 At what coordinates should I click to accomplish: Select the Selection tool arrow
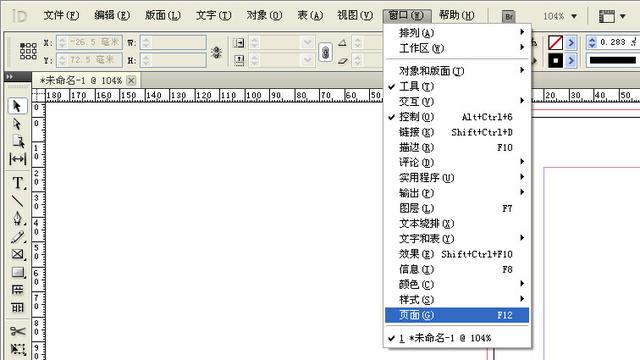click(x=17, y=106)
